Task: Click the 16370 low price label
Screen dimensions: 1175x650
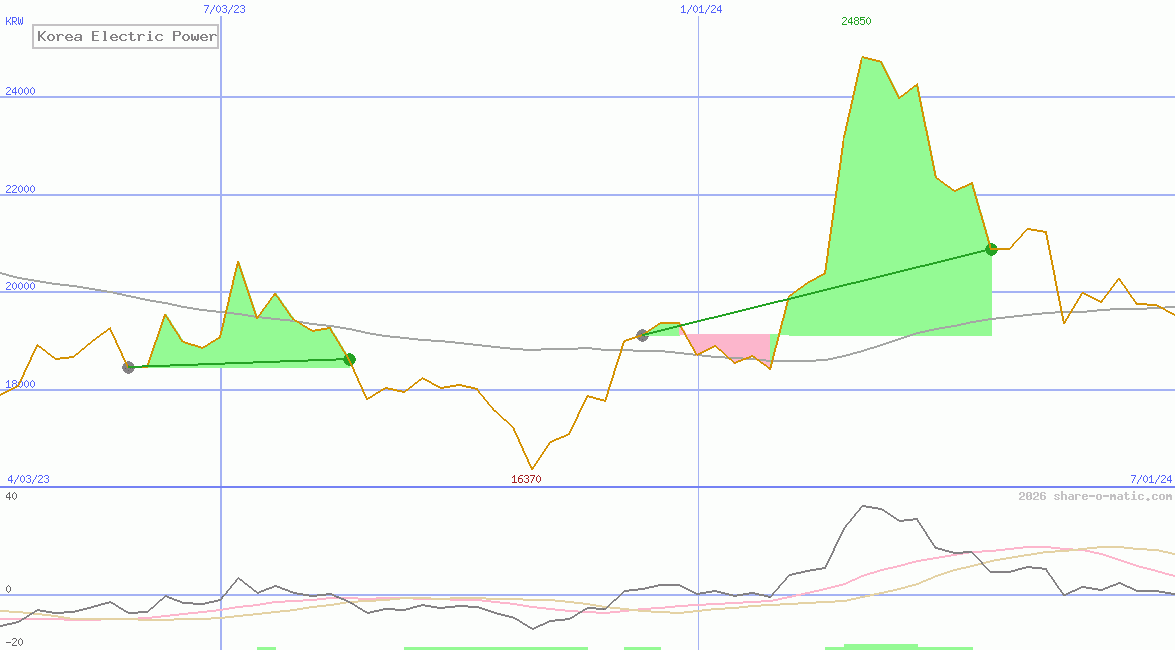Action: pos(526,479)
